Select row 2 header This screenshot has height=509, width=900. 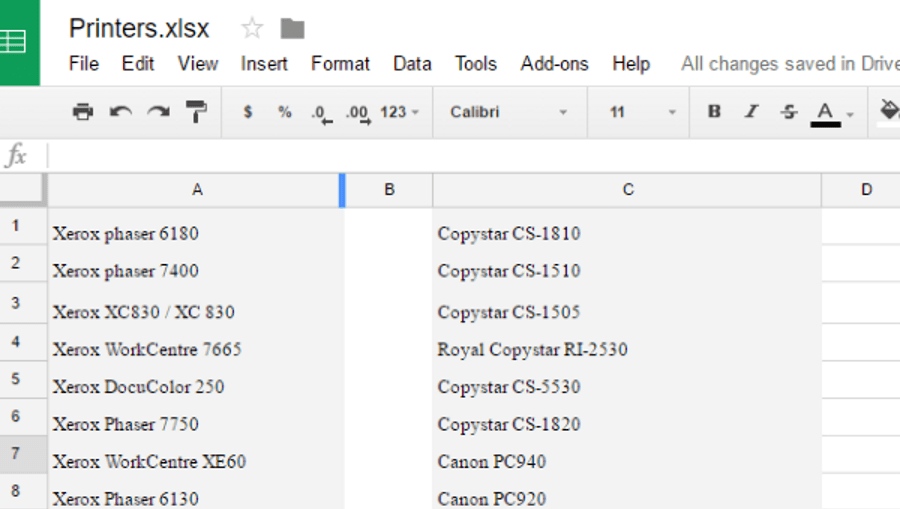pos(22,263)
